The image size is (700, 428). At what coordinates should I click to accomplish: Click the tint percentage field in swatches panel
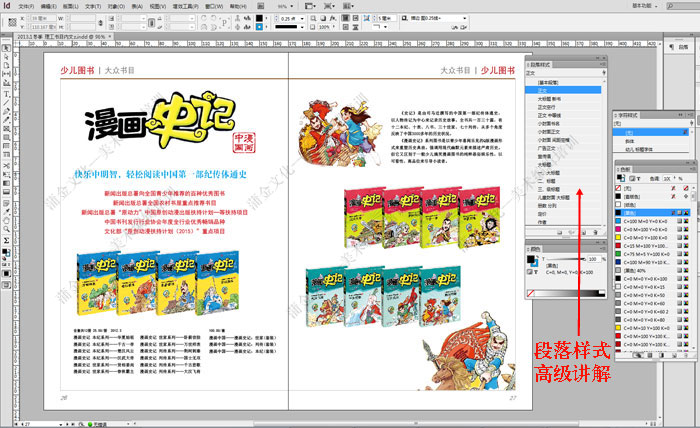tap(667, 179)
